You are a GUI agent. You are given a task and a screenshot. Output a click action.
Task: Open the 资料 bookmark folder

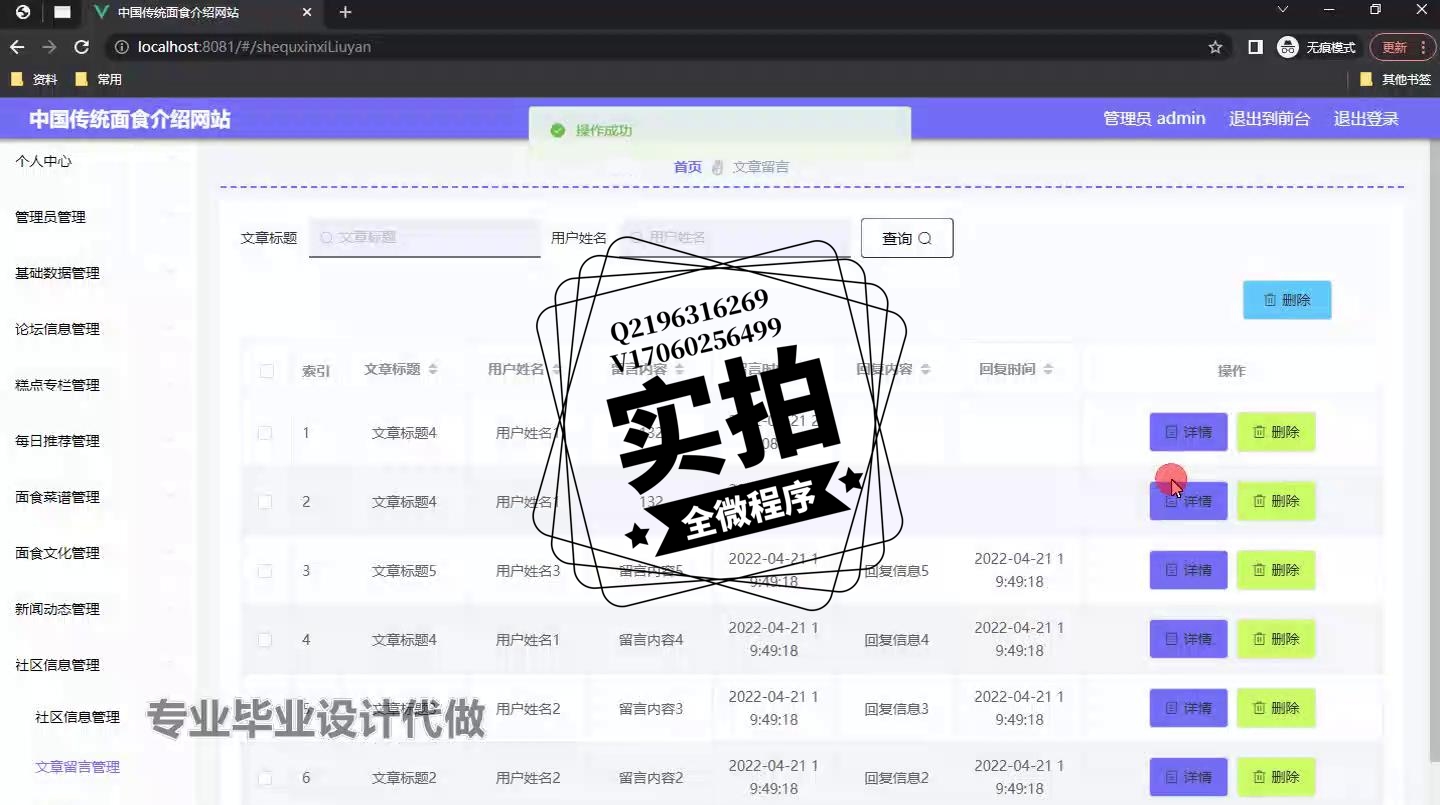35,79
